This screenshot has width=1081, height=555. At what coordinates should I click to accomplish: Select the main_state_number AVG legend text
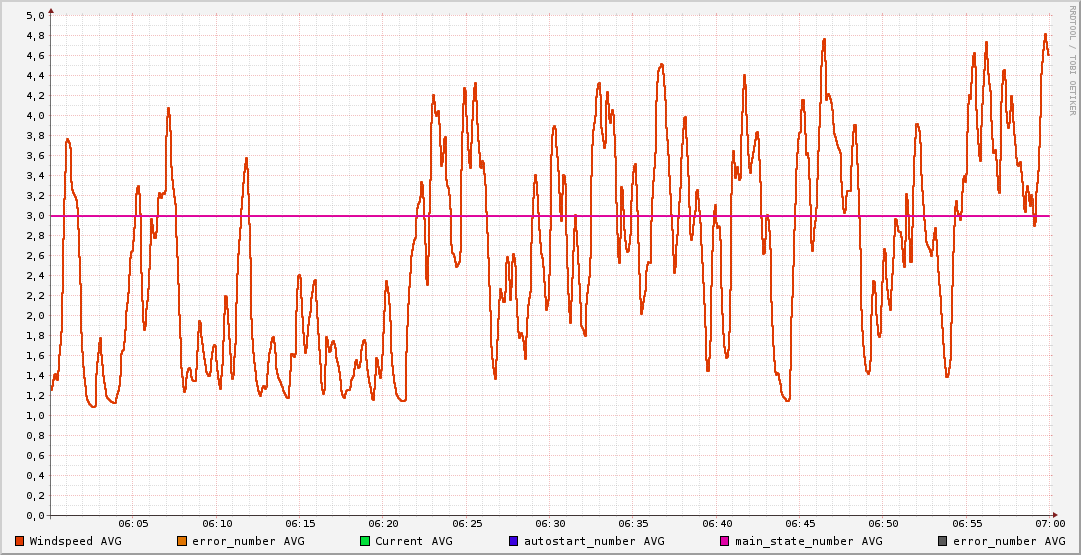[808, 541]
